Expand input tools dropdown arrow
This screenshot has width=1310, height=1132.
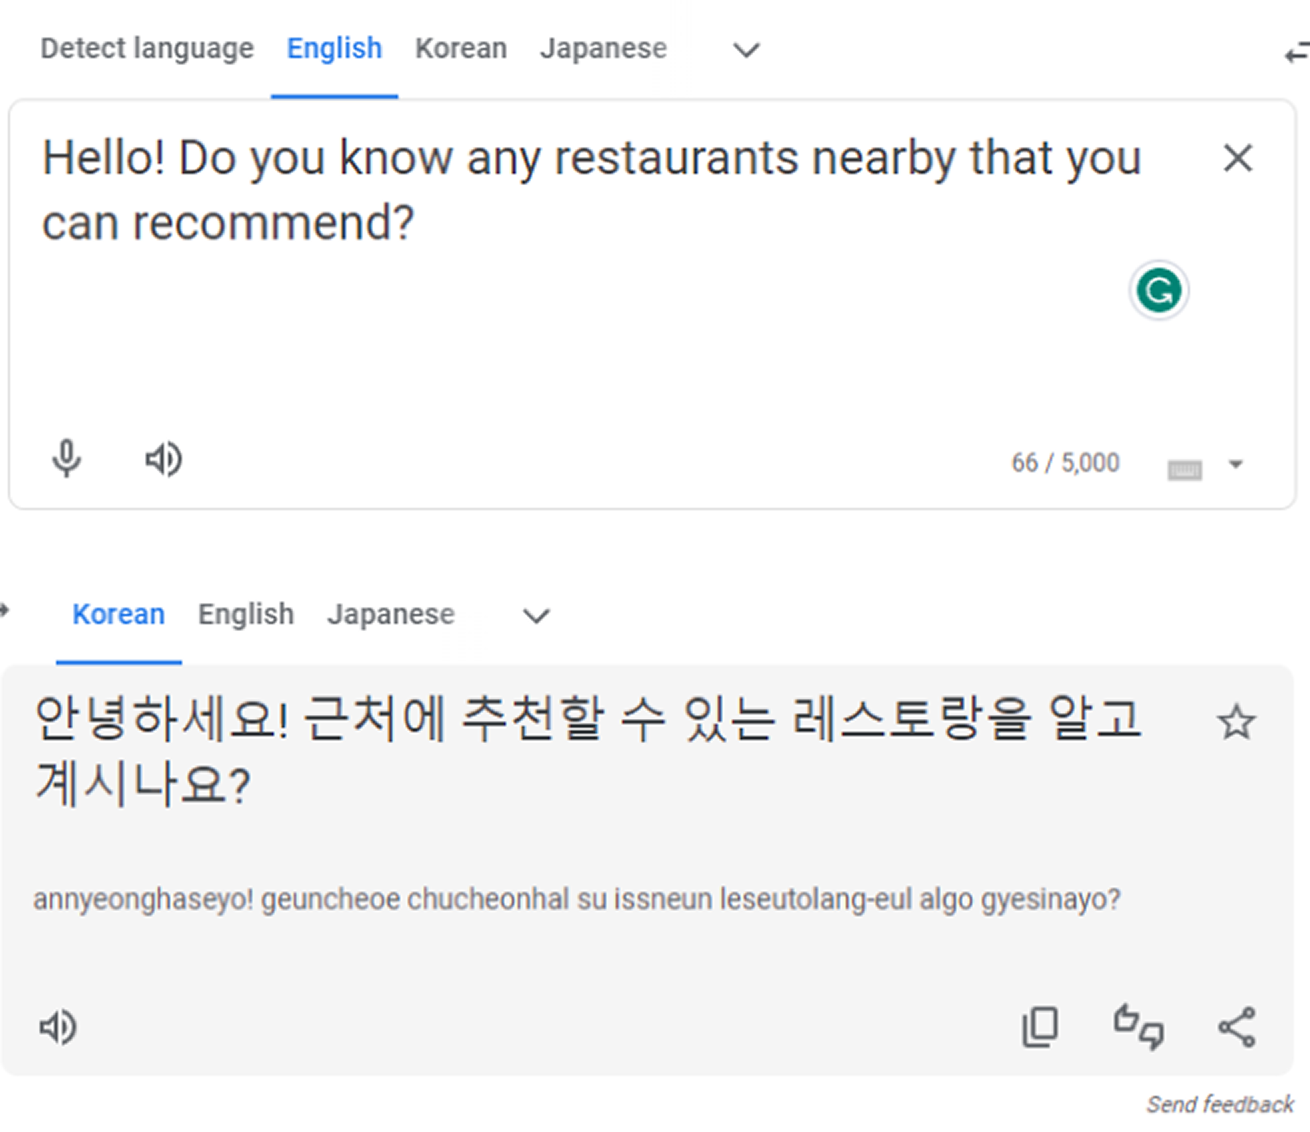point(1236,464)
